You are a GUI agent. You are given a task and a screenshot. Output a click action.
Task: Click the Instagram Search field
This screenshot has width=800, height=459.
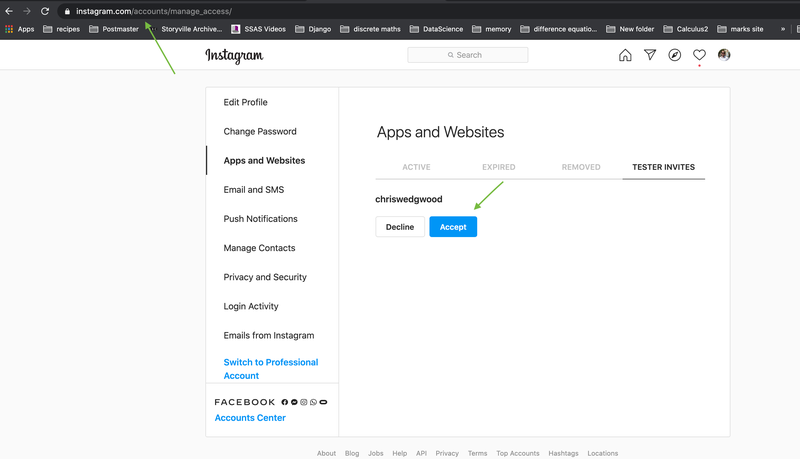tap(467, 55)
